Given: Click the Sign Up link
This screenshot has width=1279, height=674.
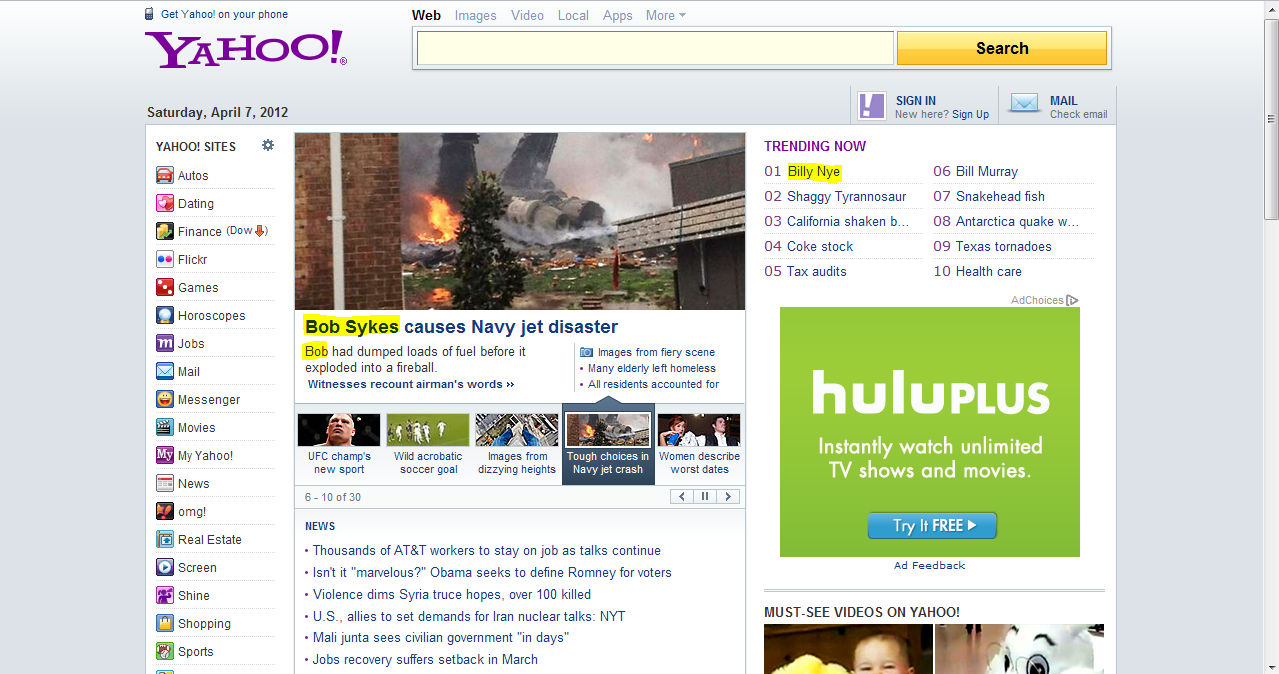Looking at the screenshot, I should point(970,115).
